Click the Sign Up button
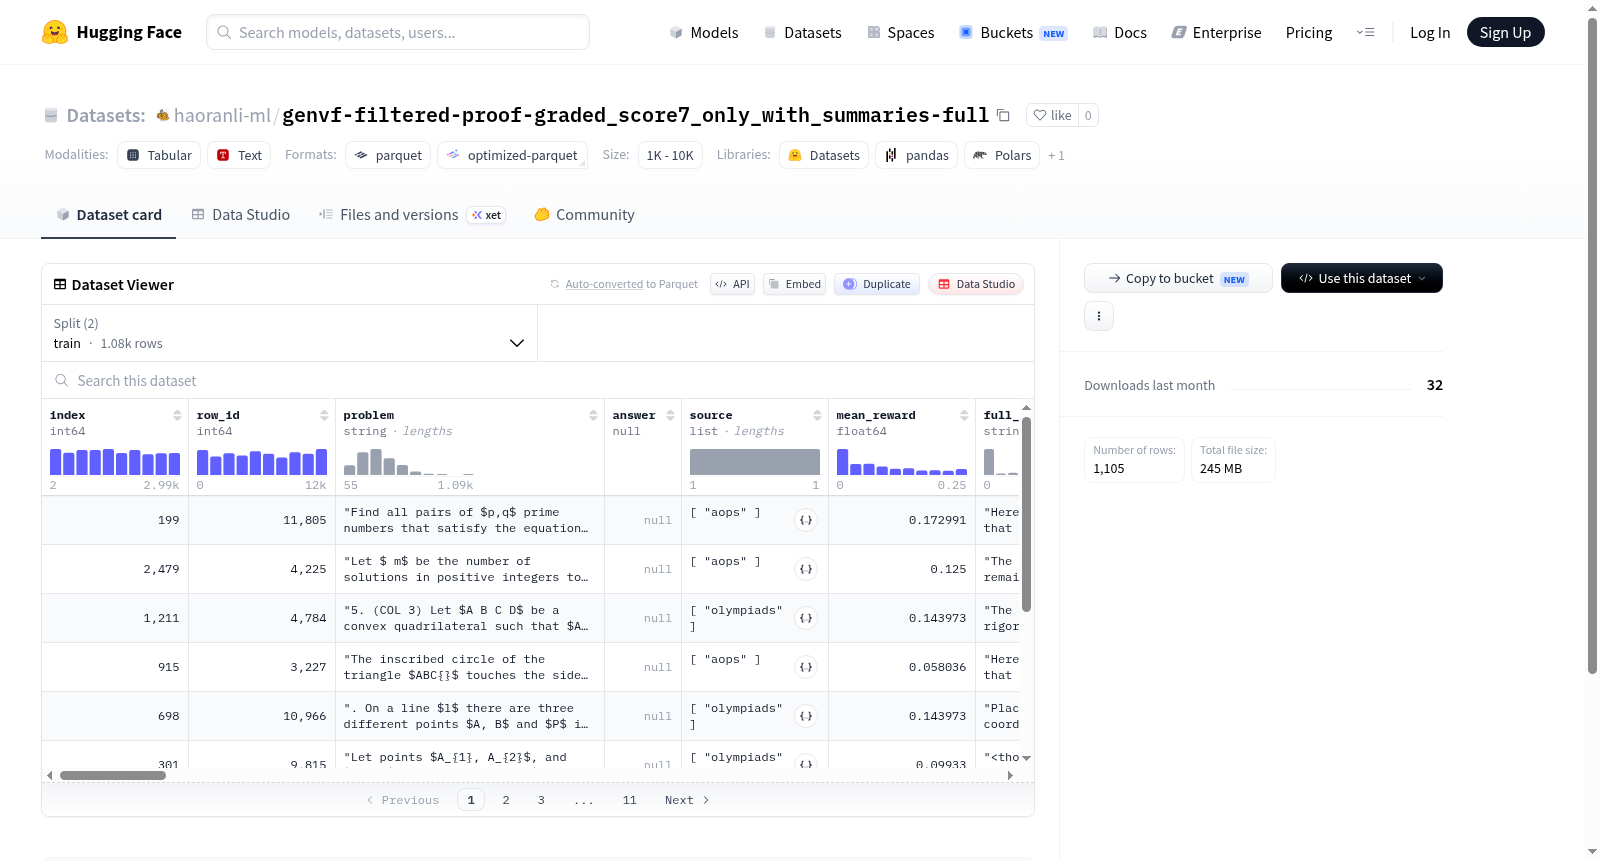Screen dimensions: 1600x861 coord(1505,32)
